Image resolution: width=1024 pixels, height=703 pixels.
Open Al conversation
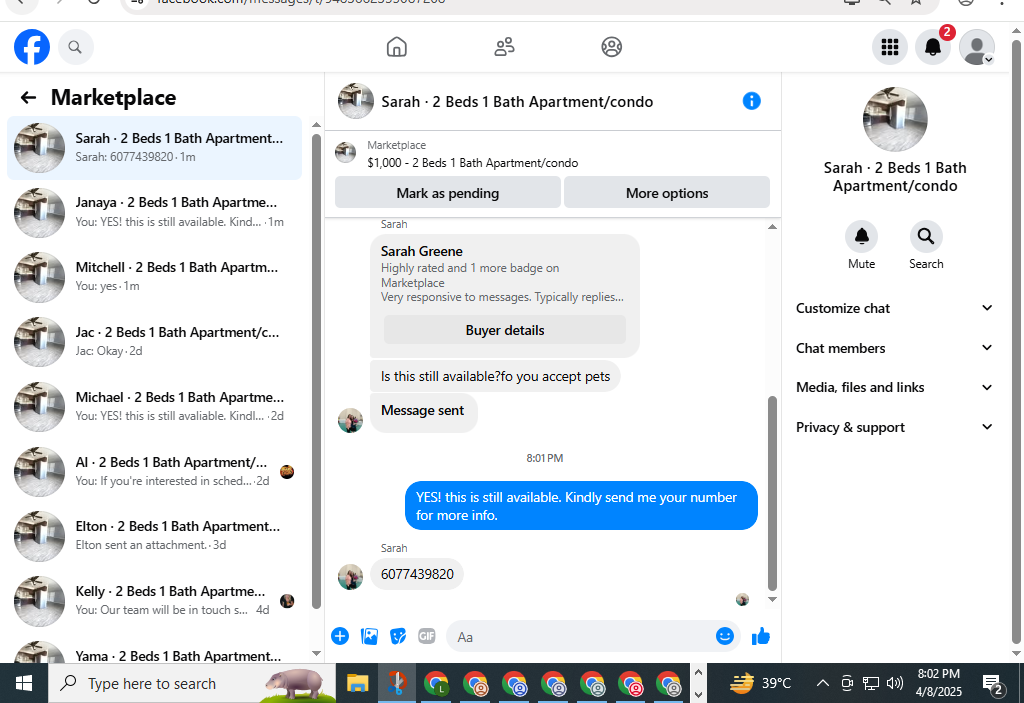tap(155, 471)
